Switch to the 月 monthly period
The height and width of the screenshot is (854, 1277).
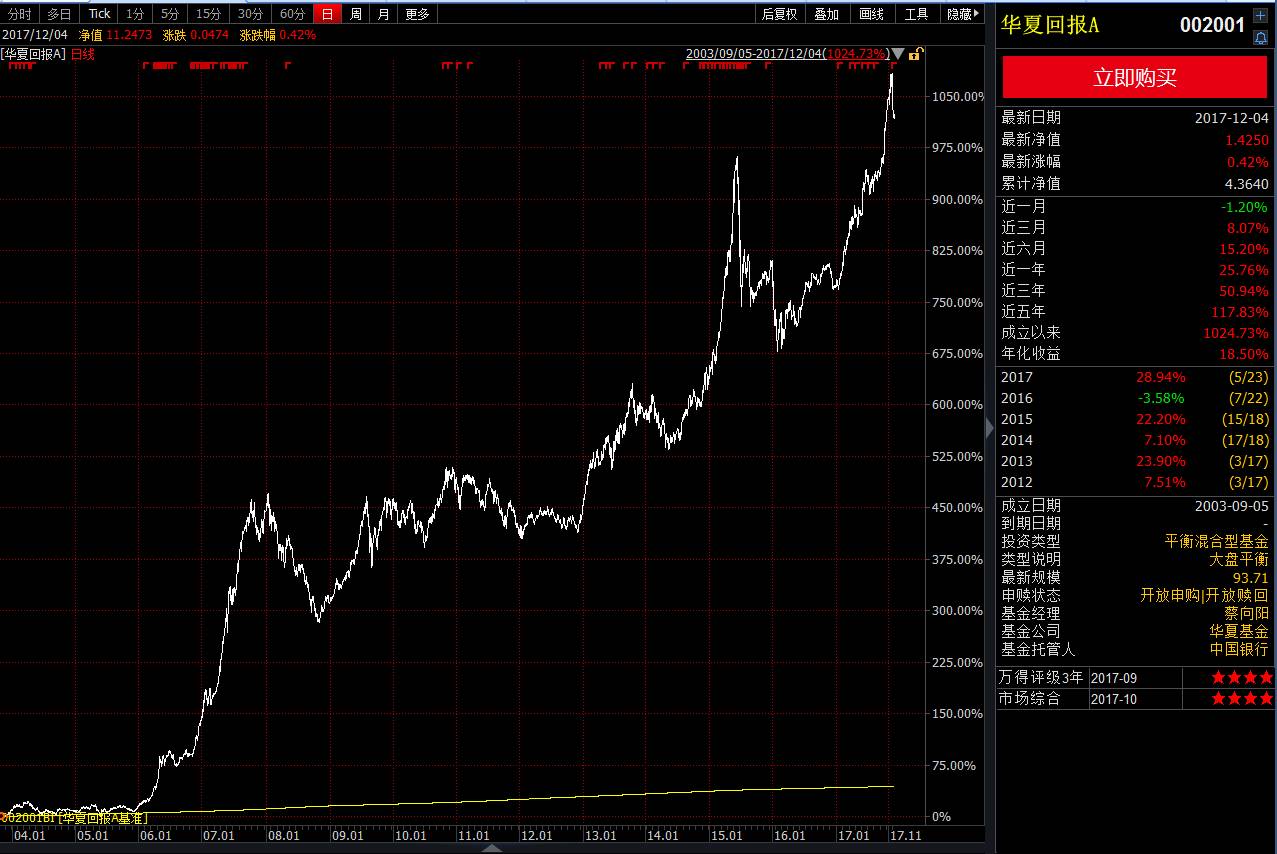tap(384, 14)
